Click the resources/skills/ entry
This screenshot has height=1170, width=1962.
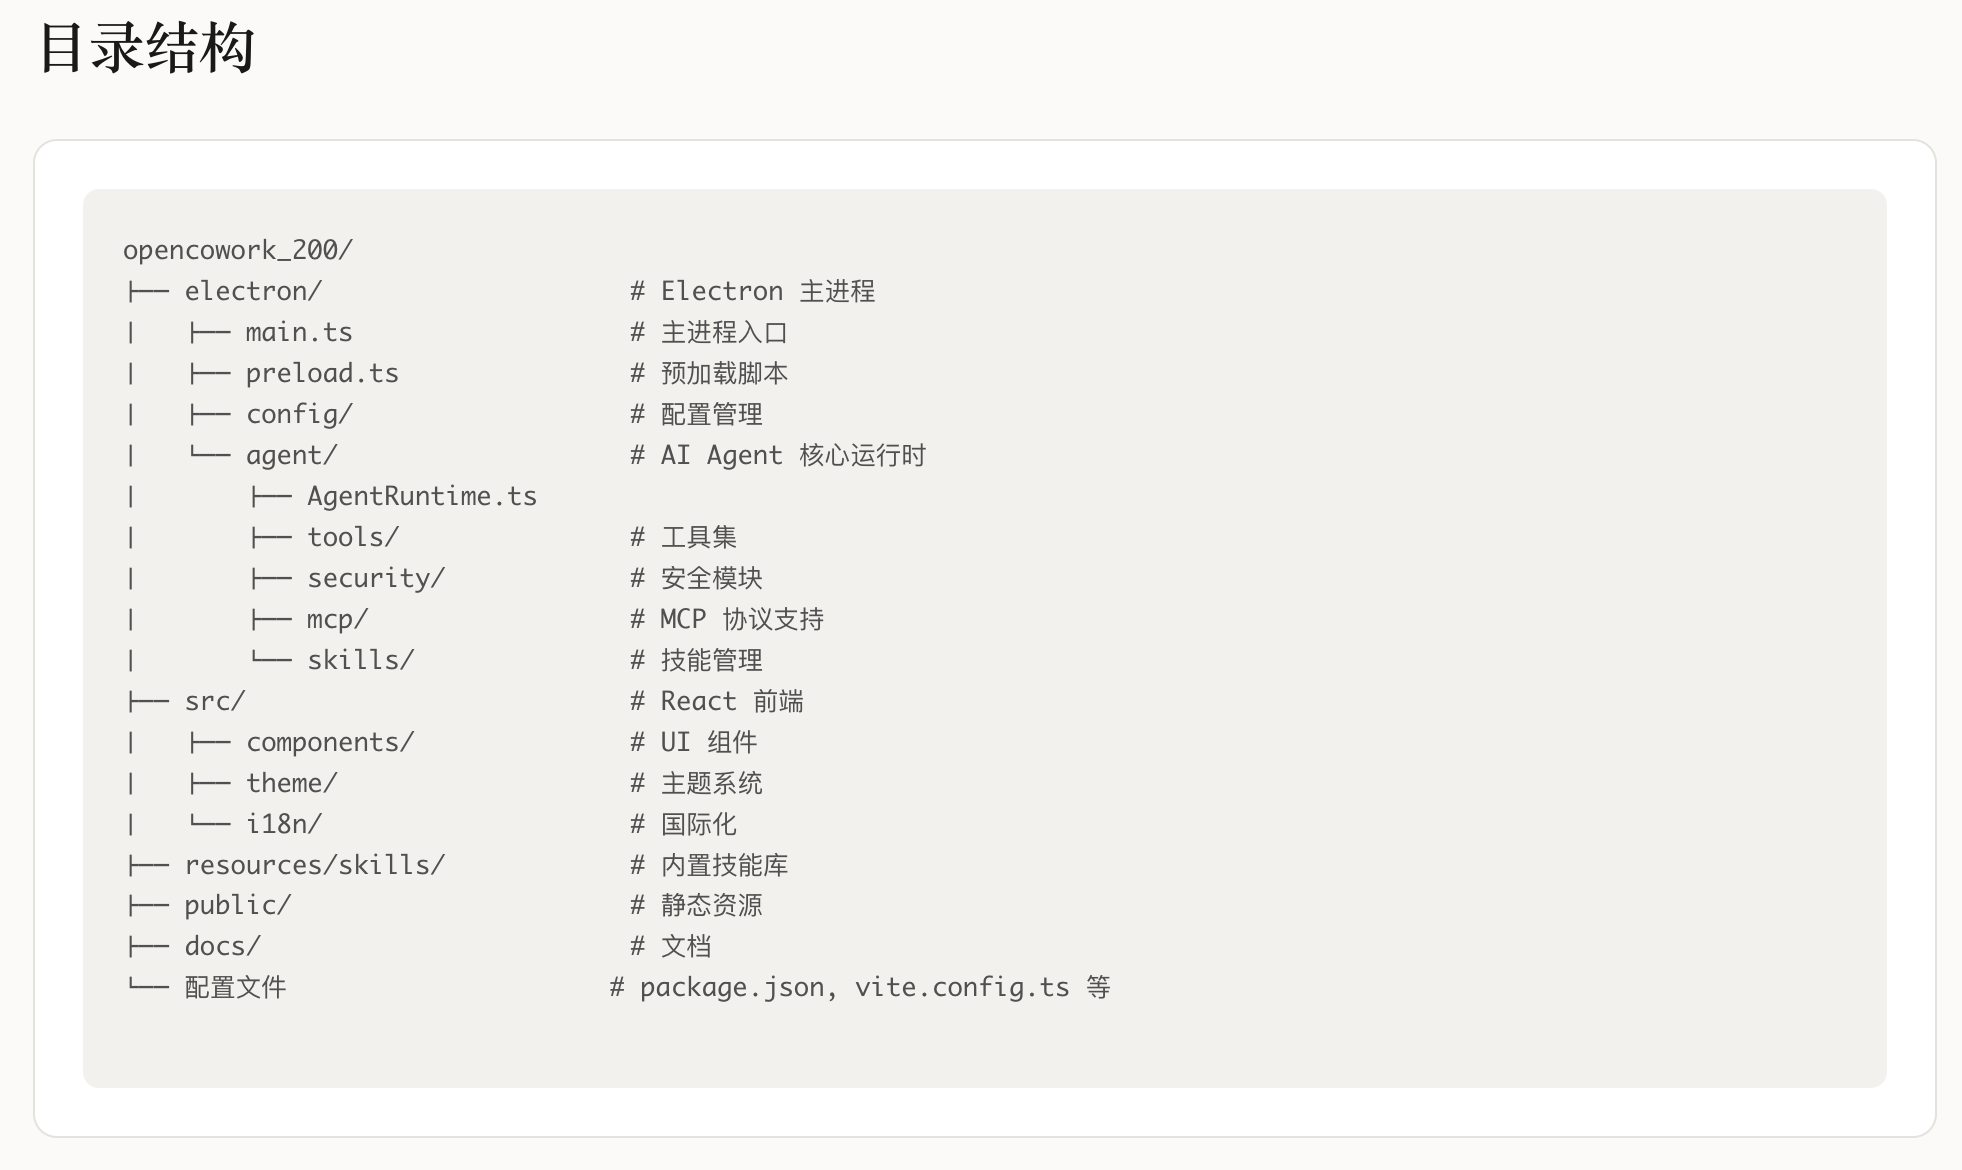[x=315, y=865]
